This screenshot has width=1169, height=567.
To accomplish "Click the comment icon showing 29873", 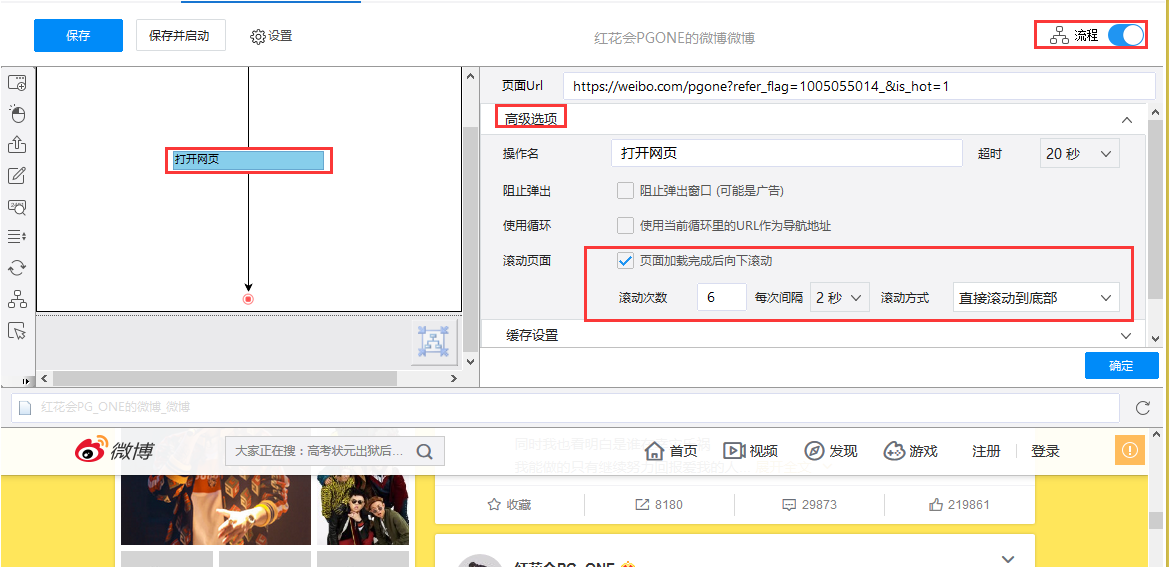I will 789,504.
